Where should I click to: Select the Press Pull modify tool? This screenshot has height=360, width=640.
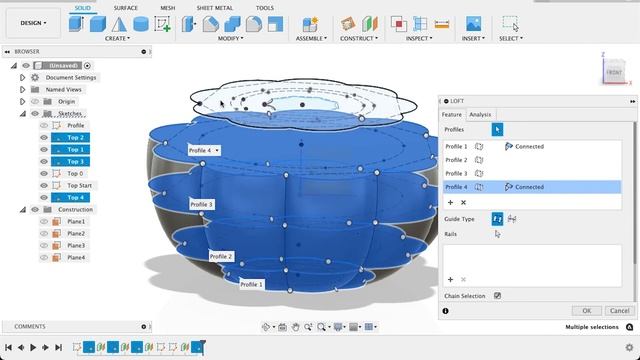(189, 24)
